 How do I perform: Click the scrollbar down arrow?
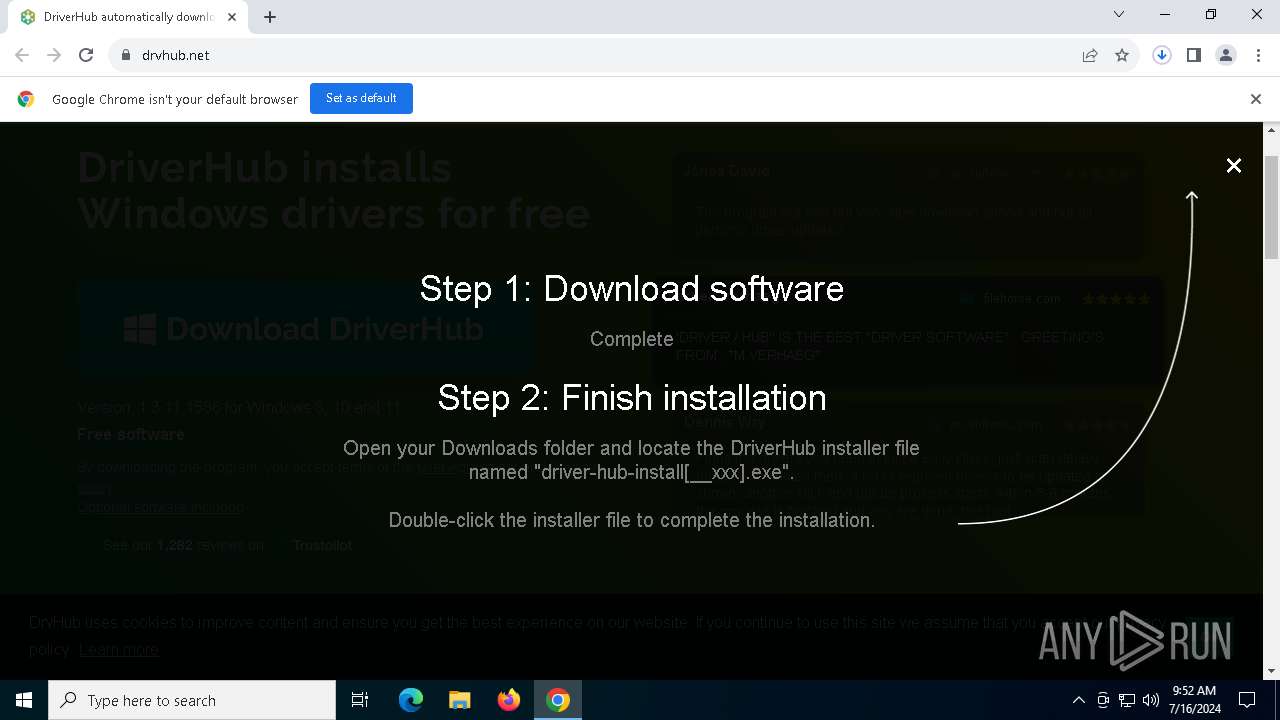point(1272,671)
